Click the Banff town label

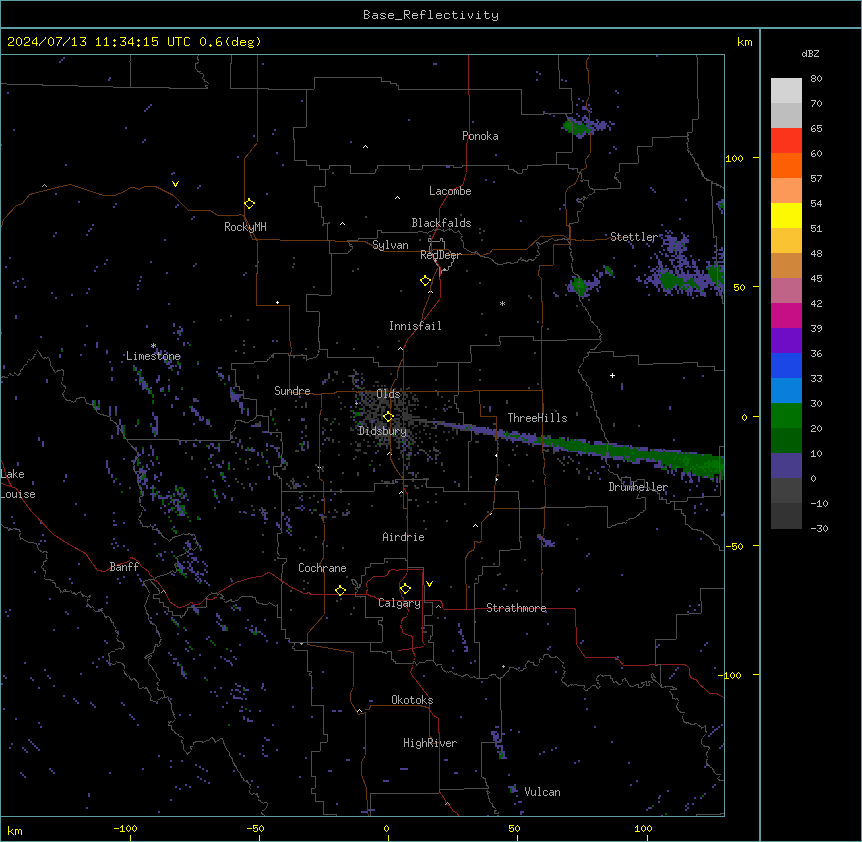point(124,567)
